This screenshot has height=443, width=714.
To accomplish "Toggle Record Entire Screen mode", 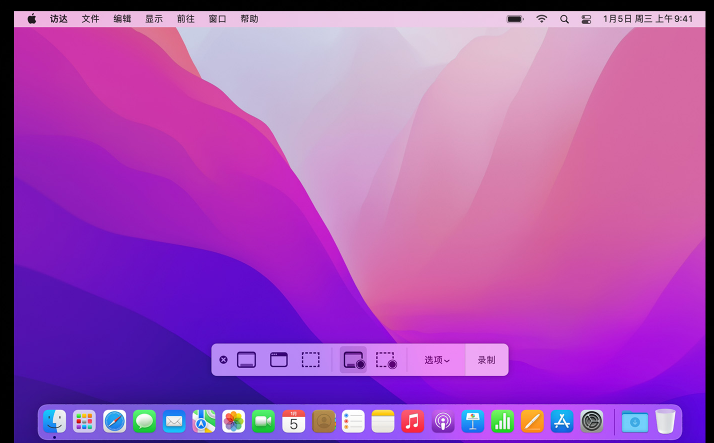I will pos(353,360).
